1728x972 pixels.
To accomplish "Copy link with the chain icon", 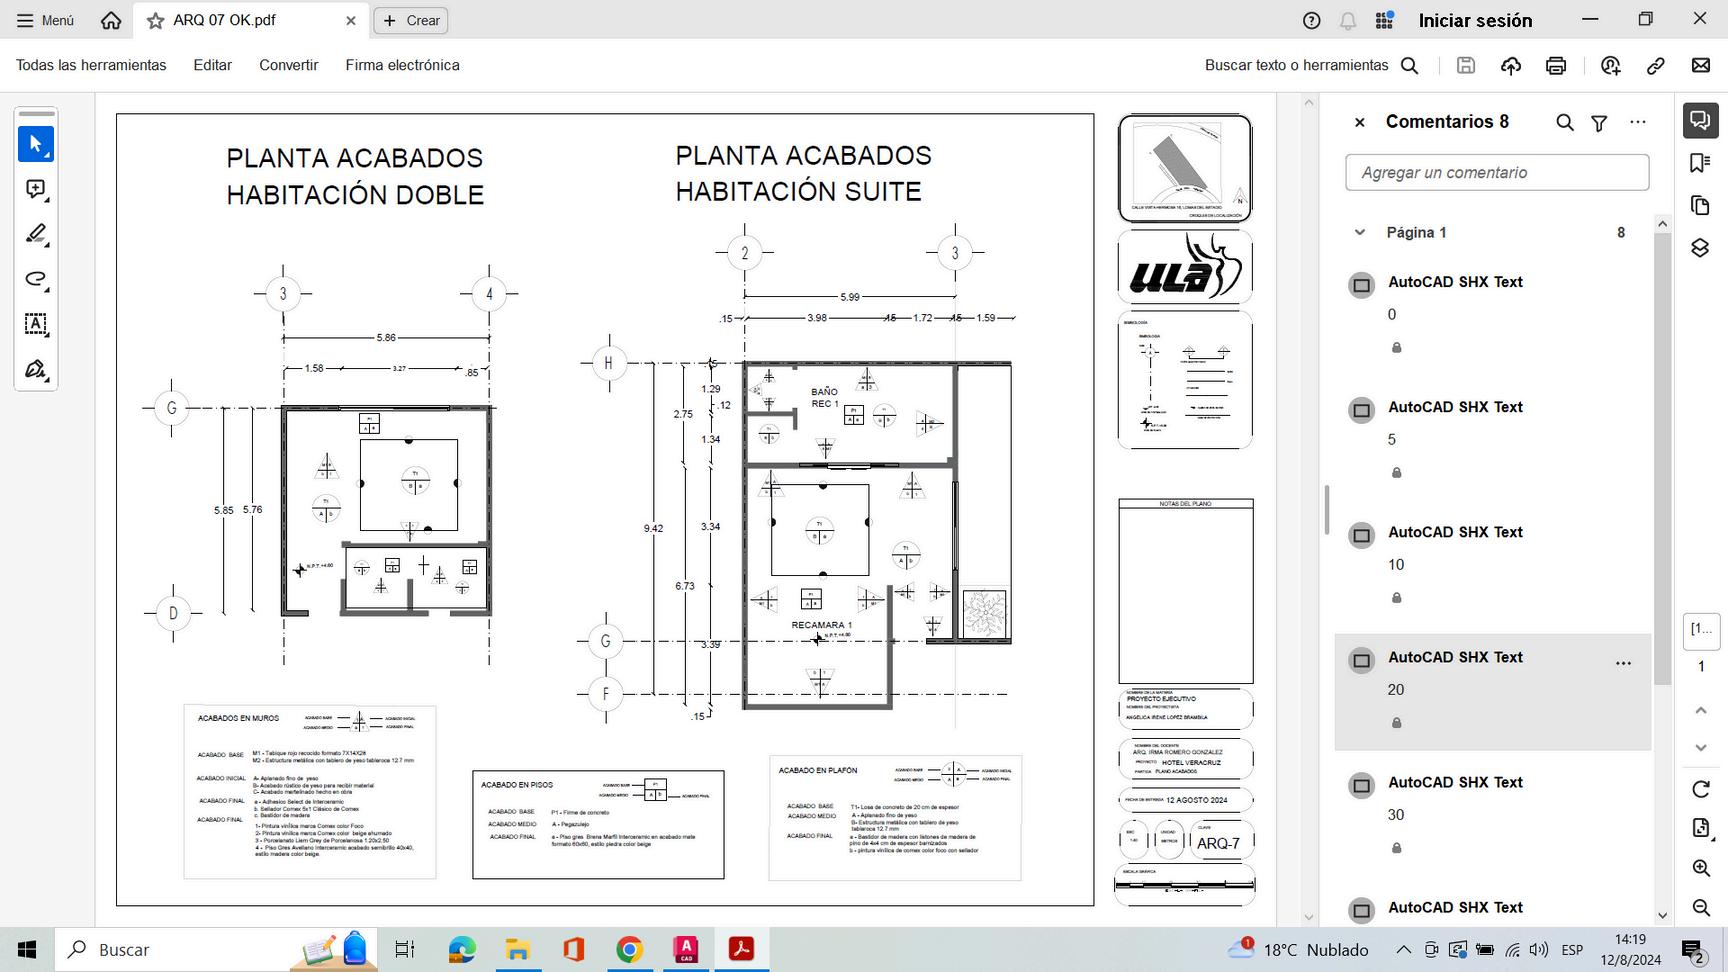I will pos(1655,65).
